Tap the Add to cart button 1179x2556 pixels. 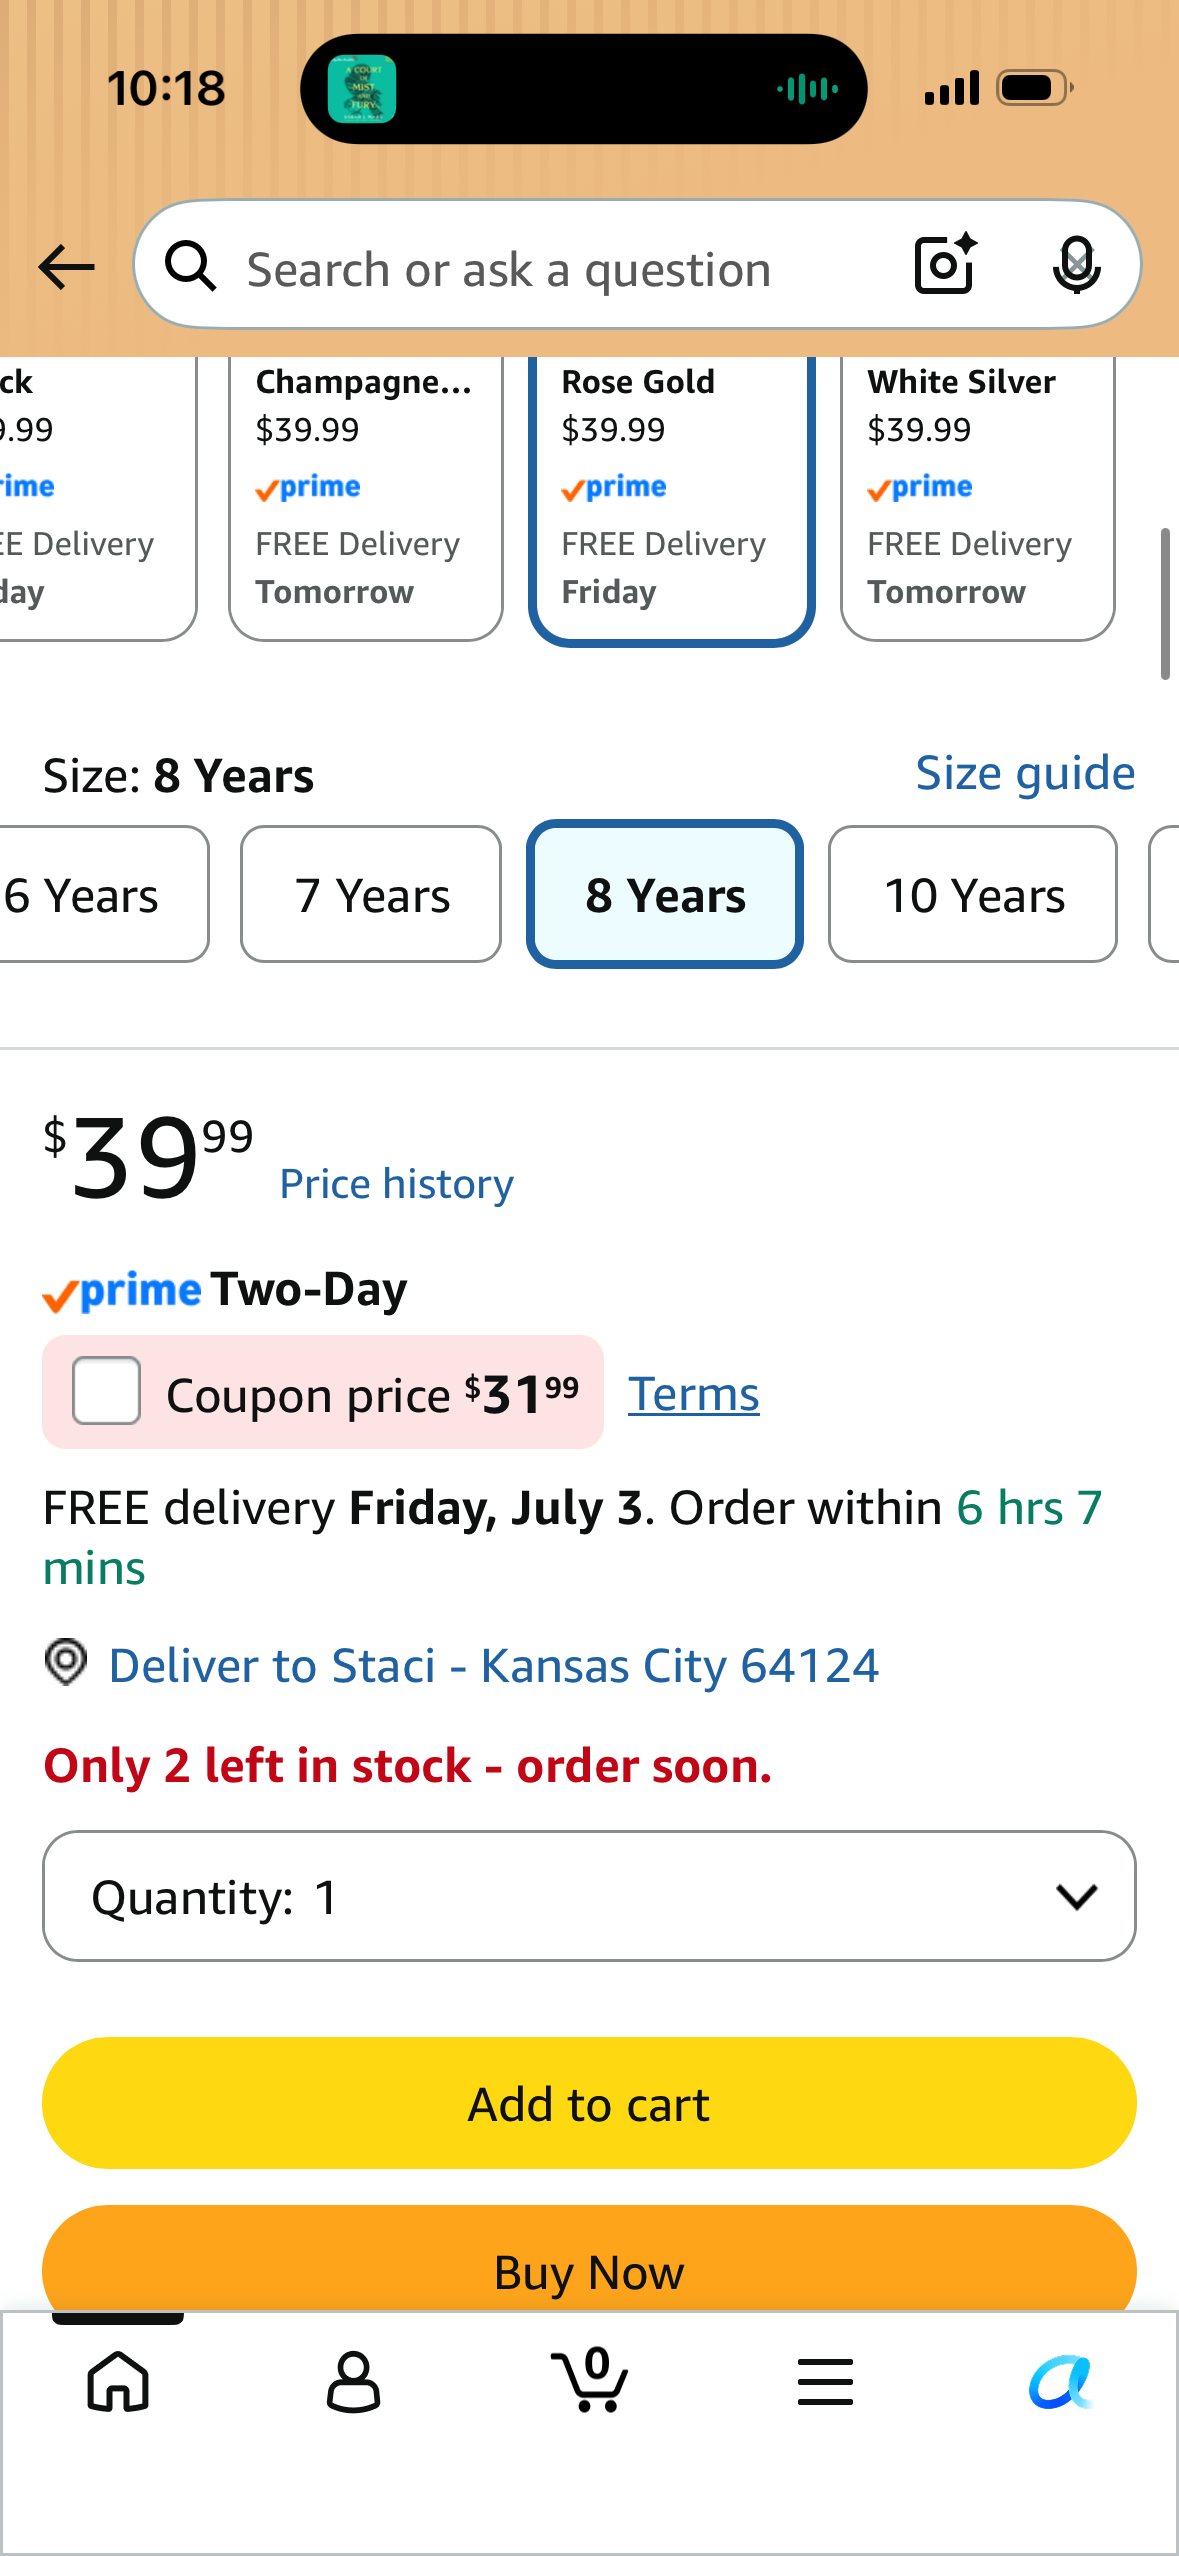[589, 2103]
